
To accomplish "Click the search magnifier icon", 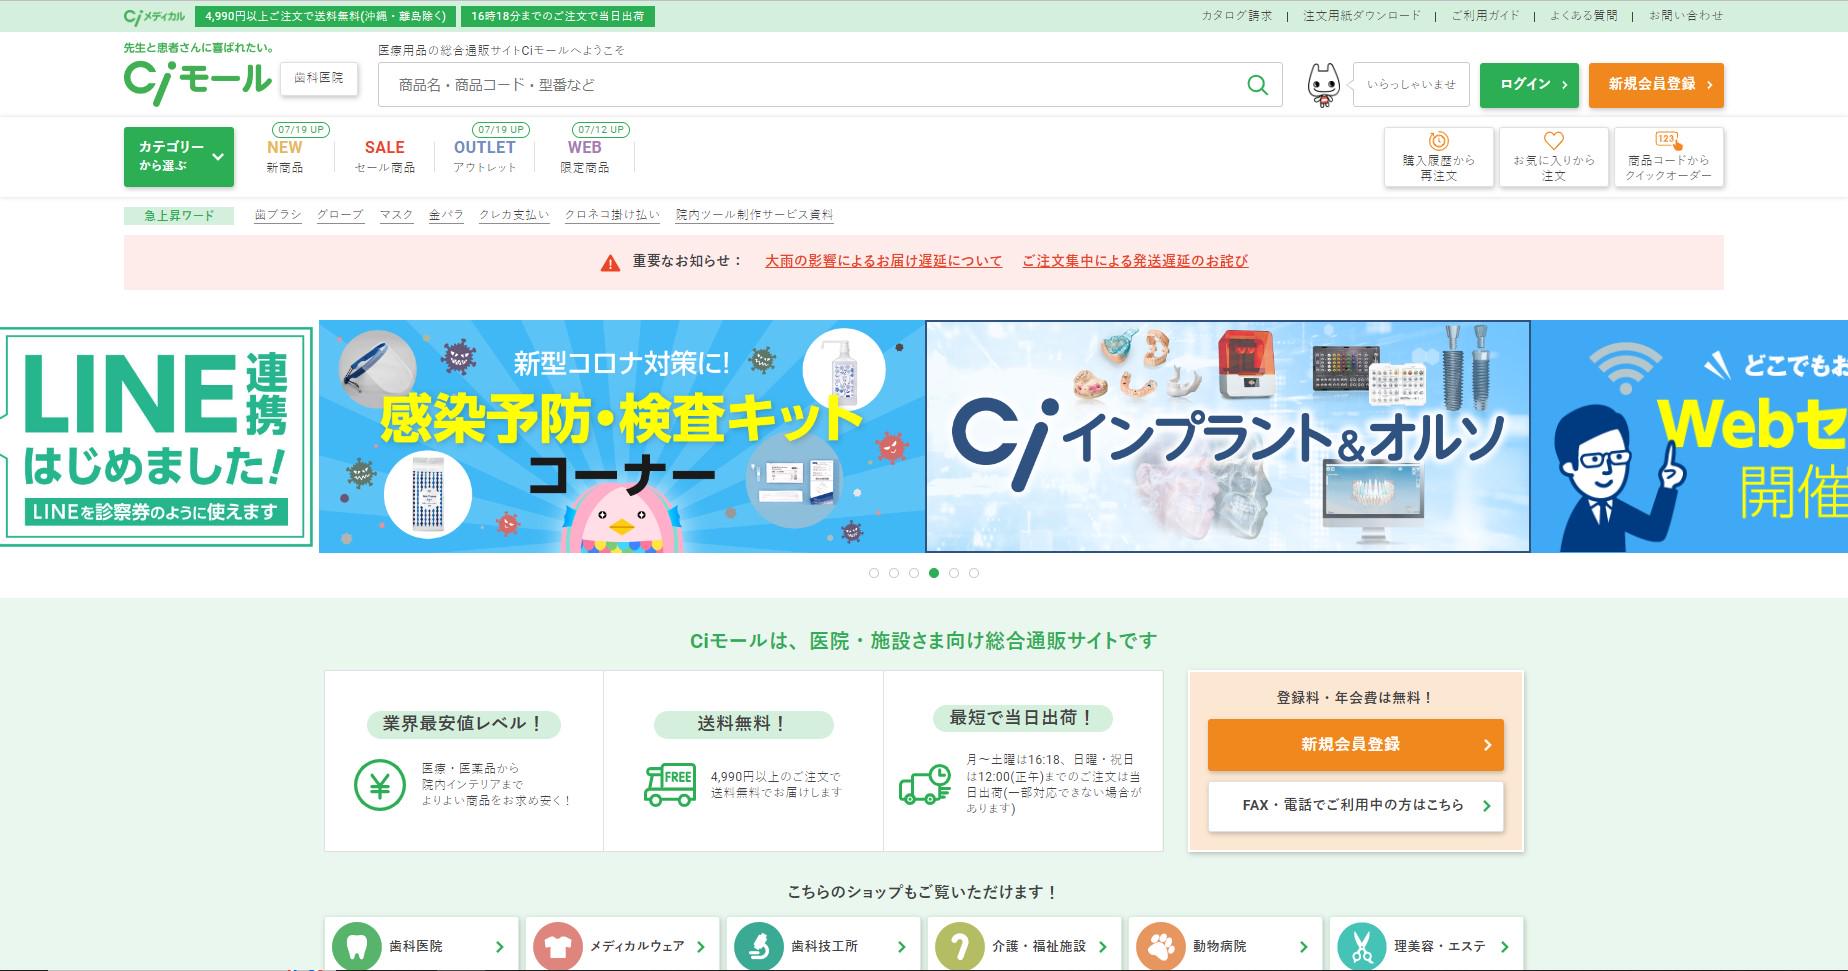I will [1257, 85].
